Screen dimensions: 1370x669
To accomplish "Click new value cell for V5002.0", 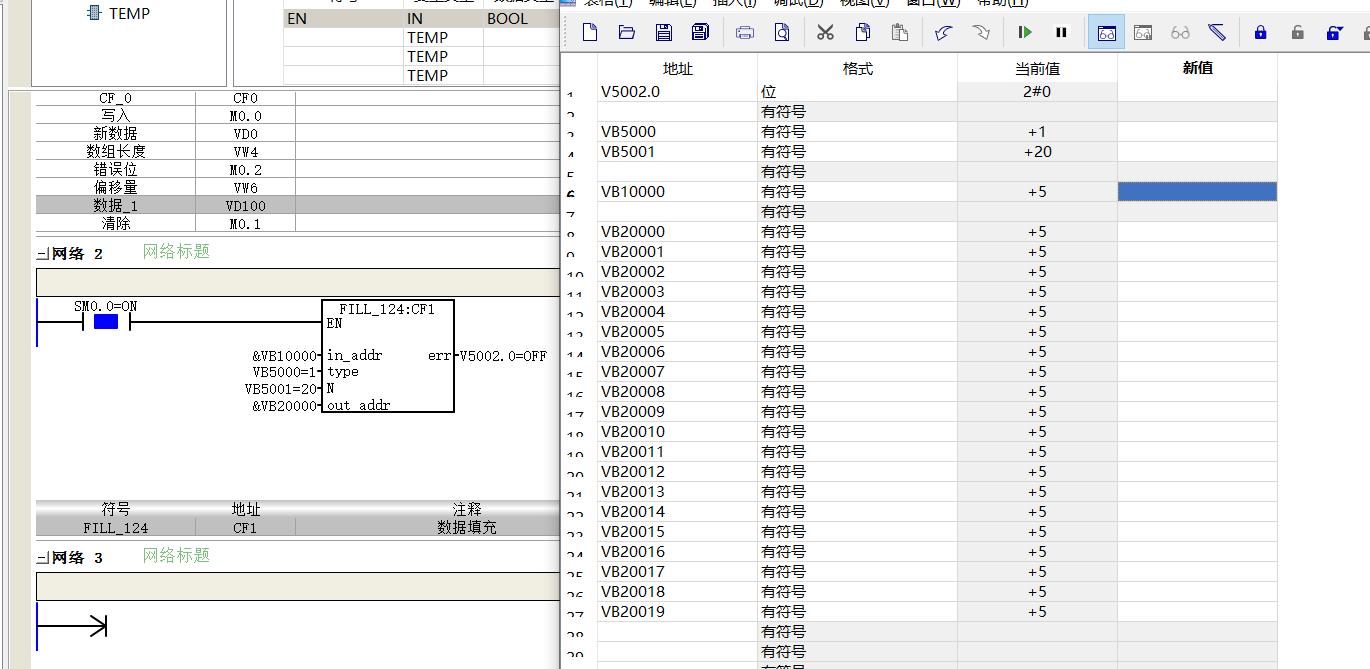I will click(1197, 91).
